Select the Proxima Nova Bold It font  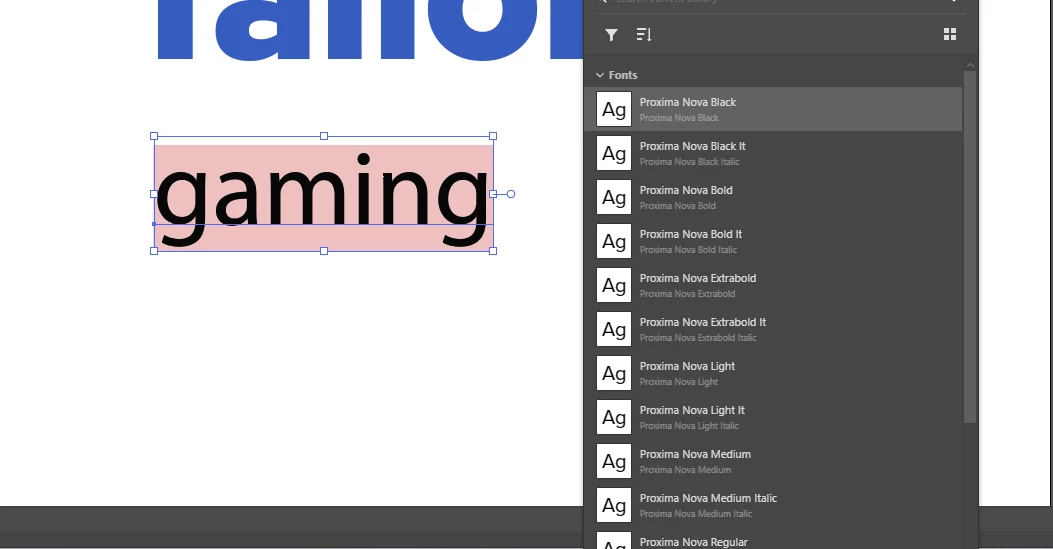coord(774,242)
